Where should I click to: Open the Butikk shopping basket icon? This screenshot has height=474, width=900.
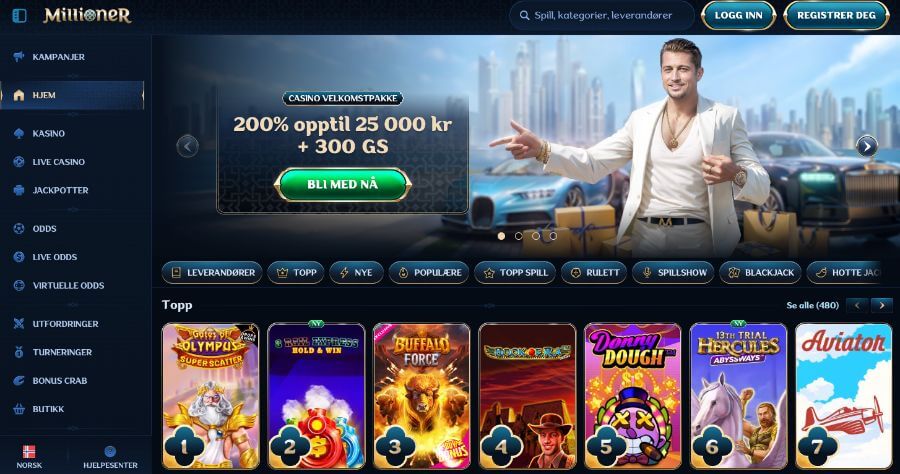click(19, 409)
